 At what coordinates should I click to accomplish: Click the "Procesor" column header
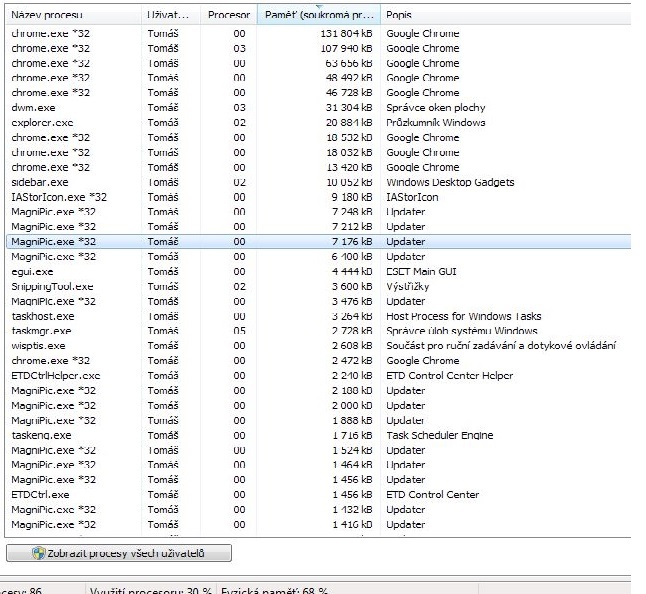click(228, 16)
